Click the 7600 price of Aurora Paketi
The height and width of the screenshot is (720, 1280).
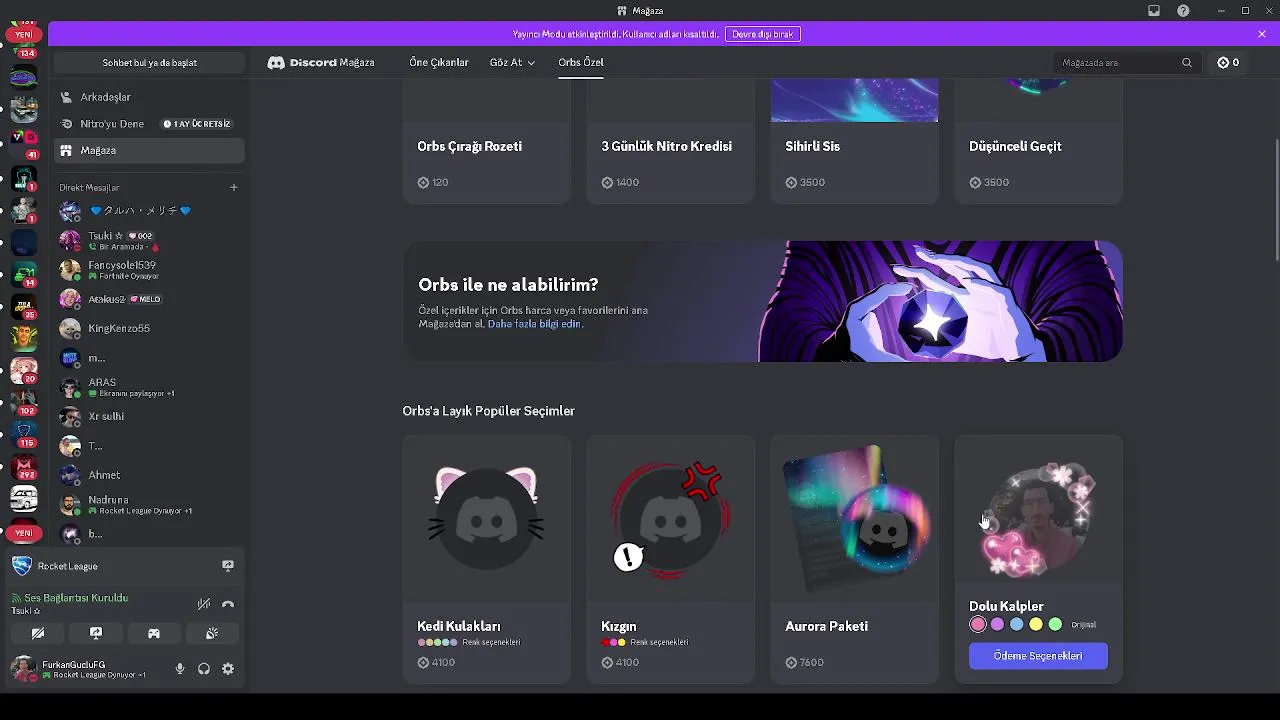click(804, 662)
